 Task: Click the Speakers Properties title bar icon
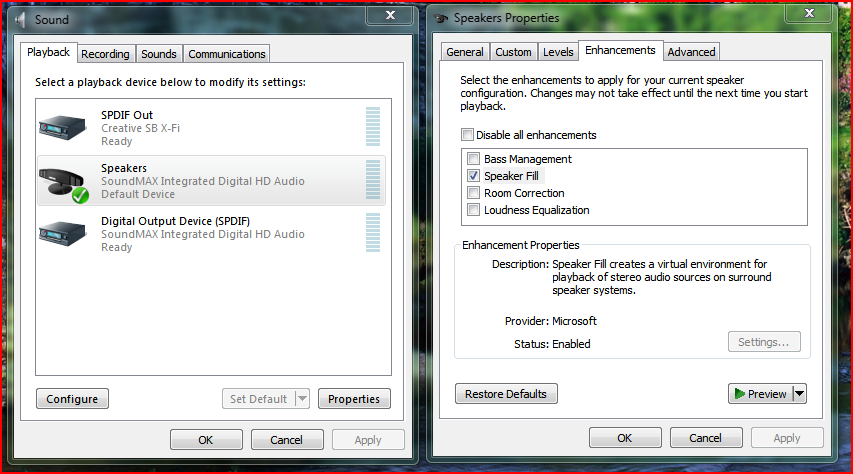441,18
